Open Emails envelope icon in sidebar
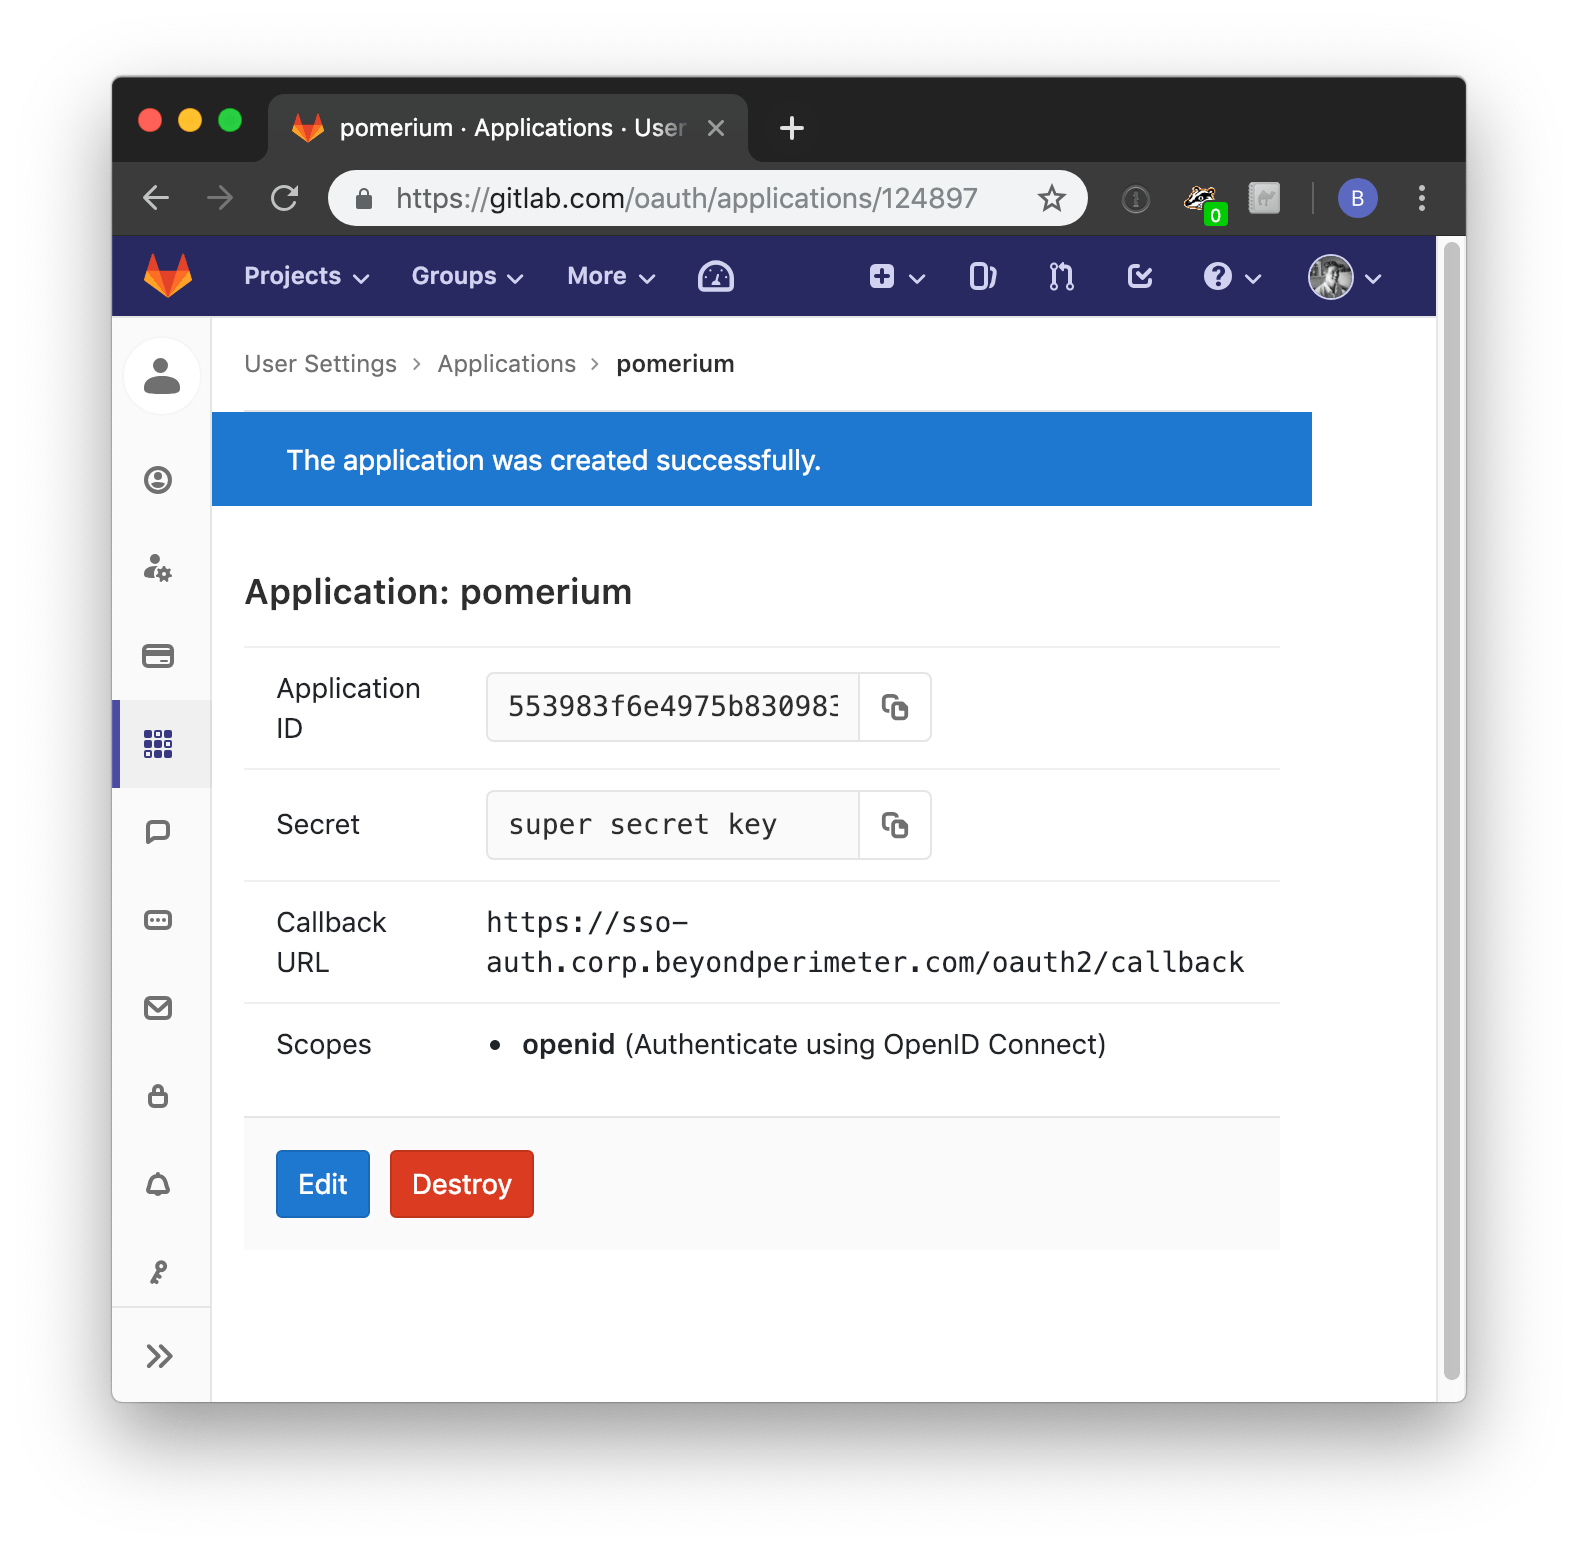 tap(158, 1008)
